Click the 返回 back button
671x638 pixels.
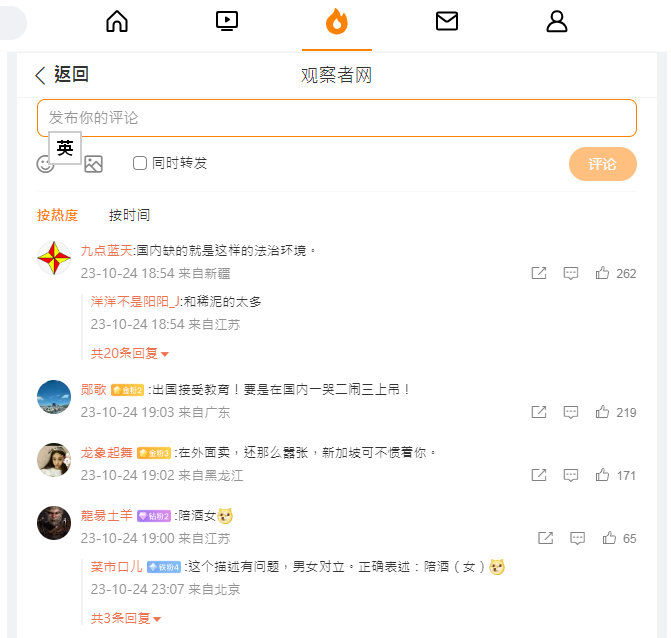pos(62,75)
